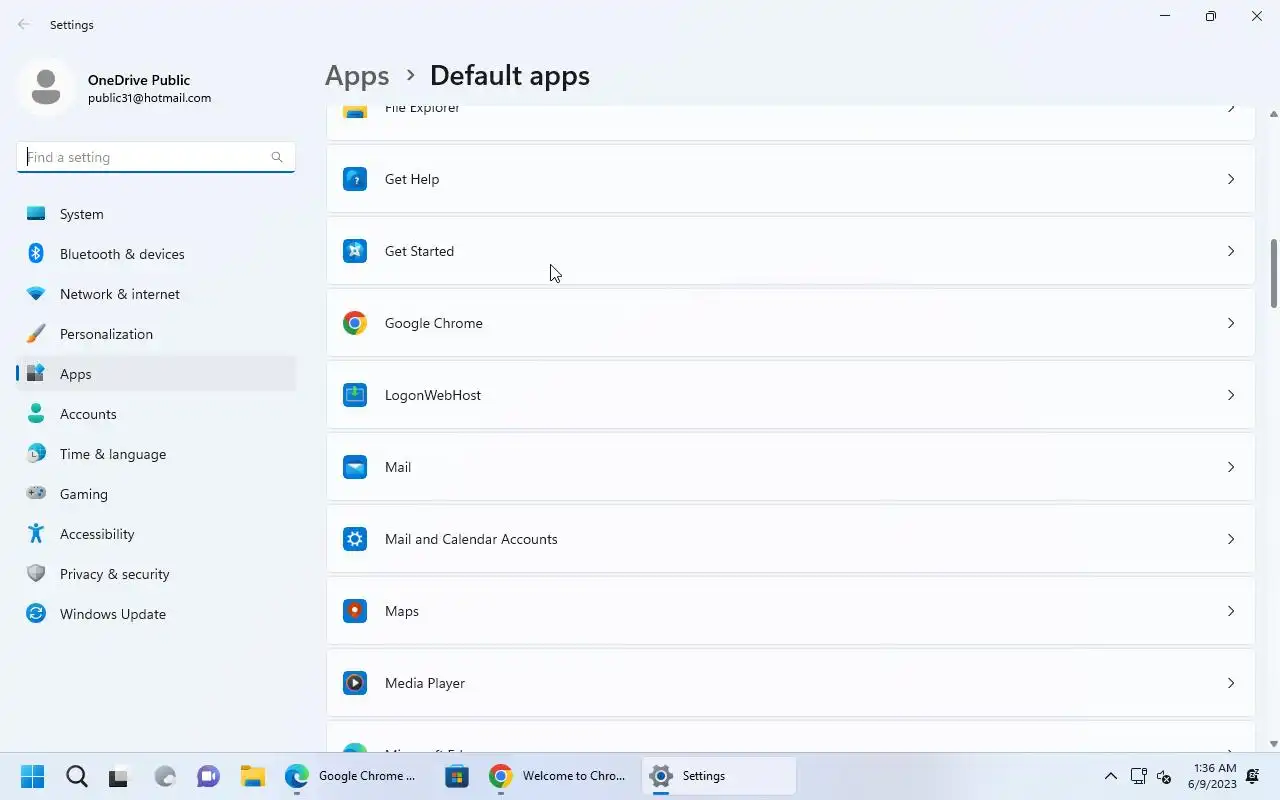Click the vertical scrollbar thumb
This screenshot has height=800, width=1280.
click(x=1274, y=273)
